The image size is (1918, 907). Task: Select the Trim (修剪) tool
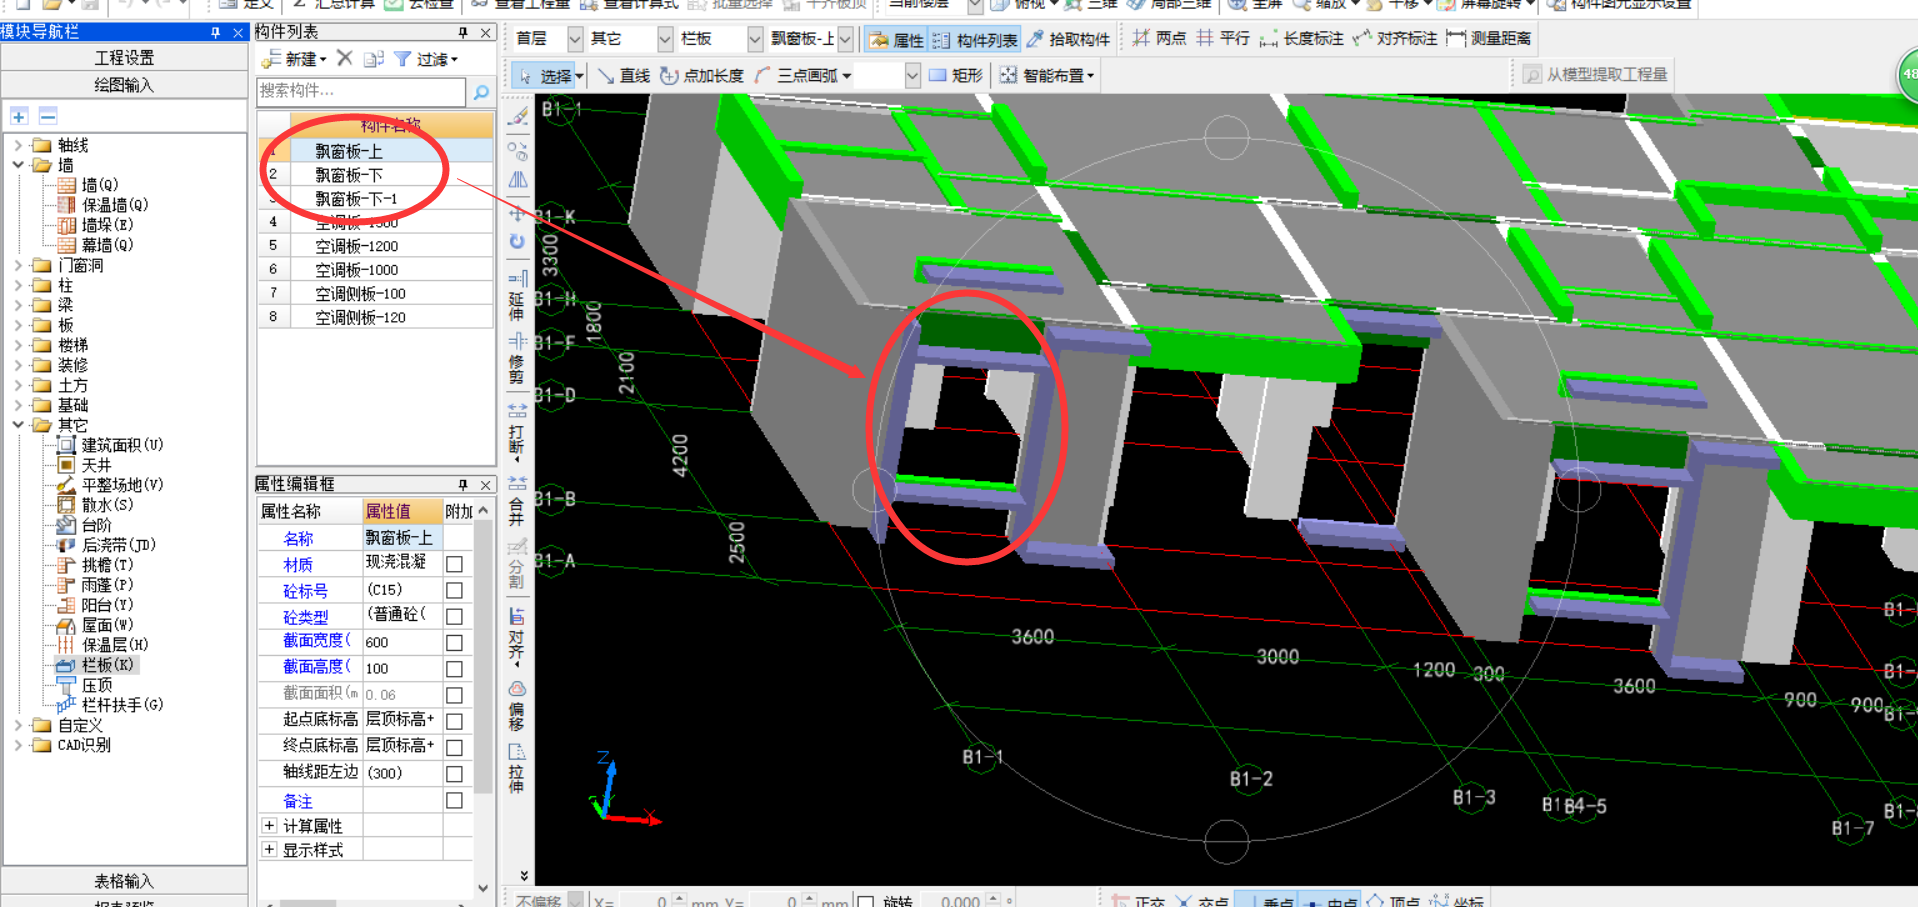tap(517, 358)
